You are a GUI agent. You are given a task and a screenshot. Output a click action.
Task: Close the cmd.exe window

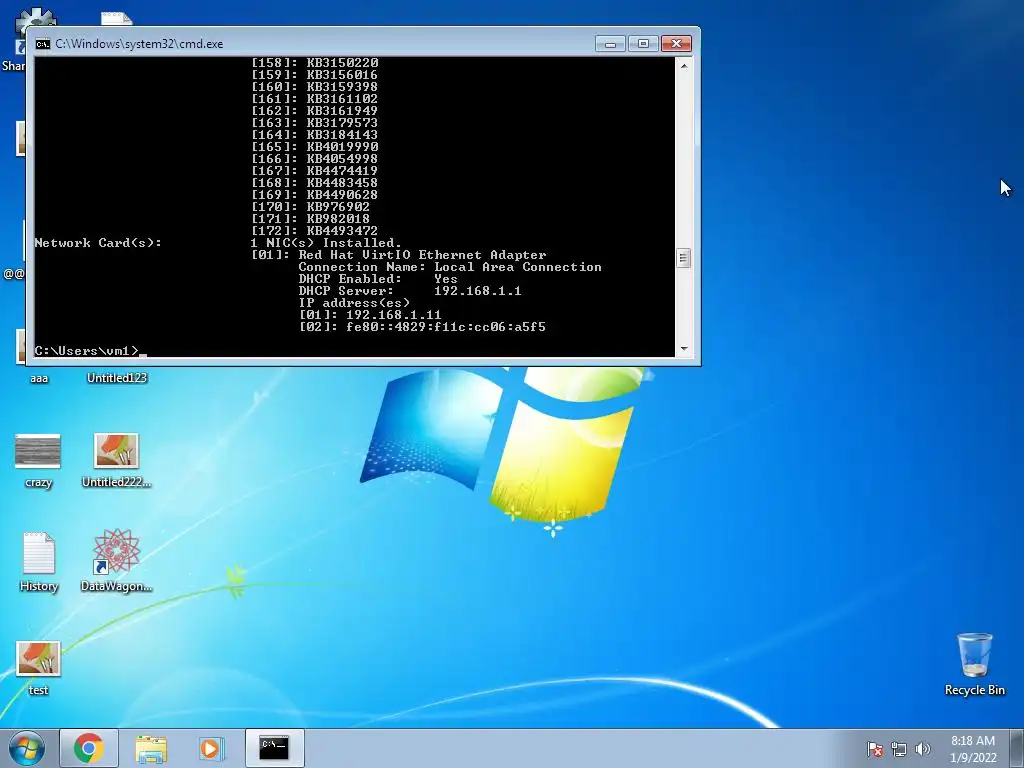point(677,44)
